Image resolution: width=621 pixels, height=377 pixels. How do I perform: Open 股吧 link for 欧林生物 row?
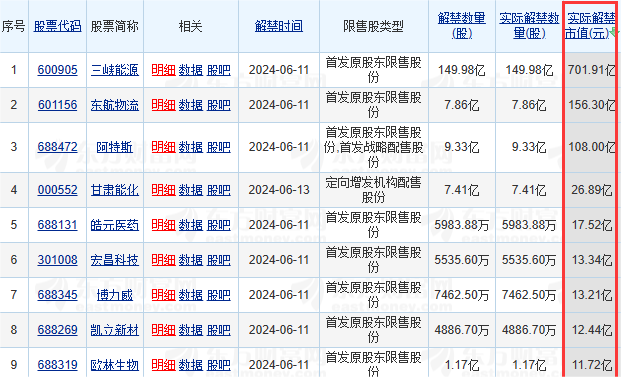(x=219, y=365)
